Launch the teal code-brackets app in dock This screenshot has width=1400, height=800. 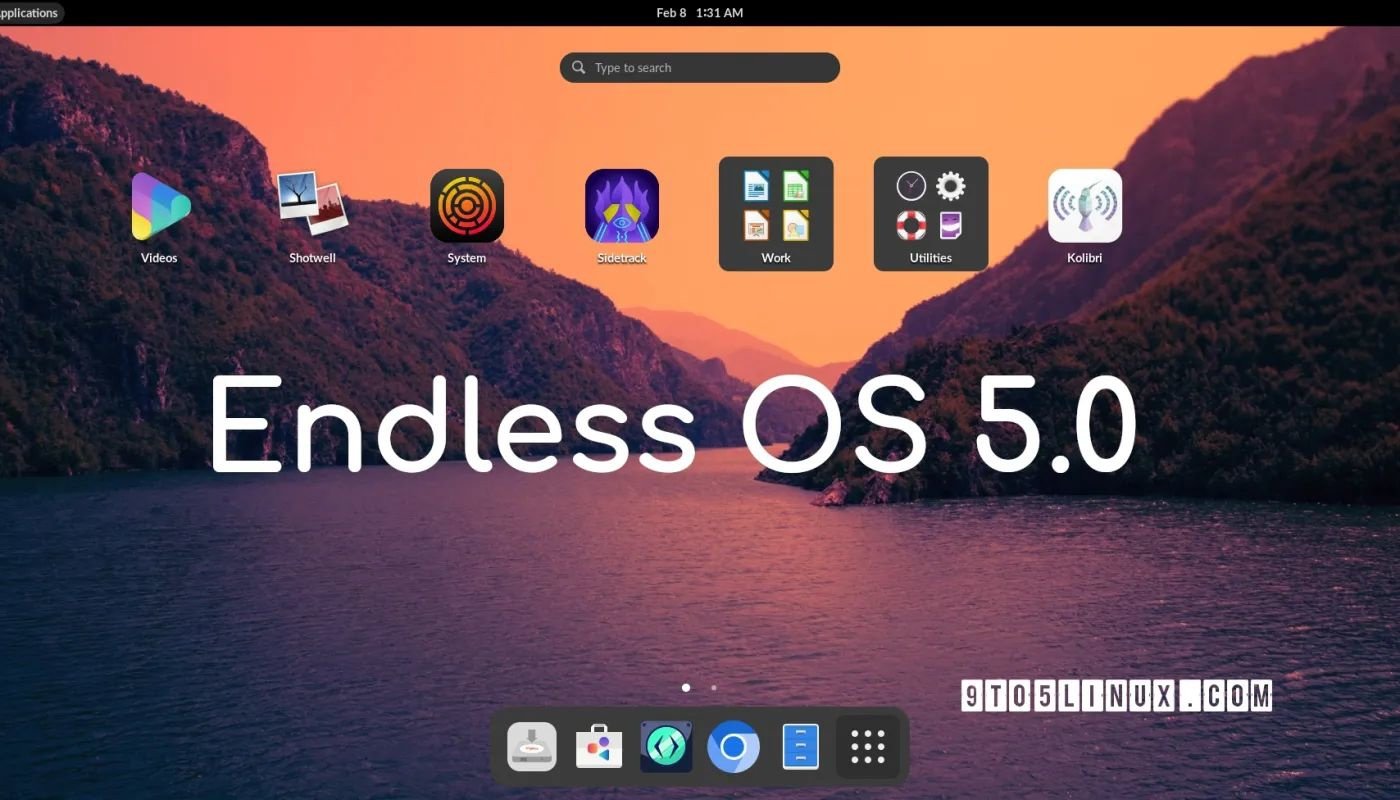click(x=666, y=746)
